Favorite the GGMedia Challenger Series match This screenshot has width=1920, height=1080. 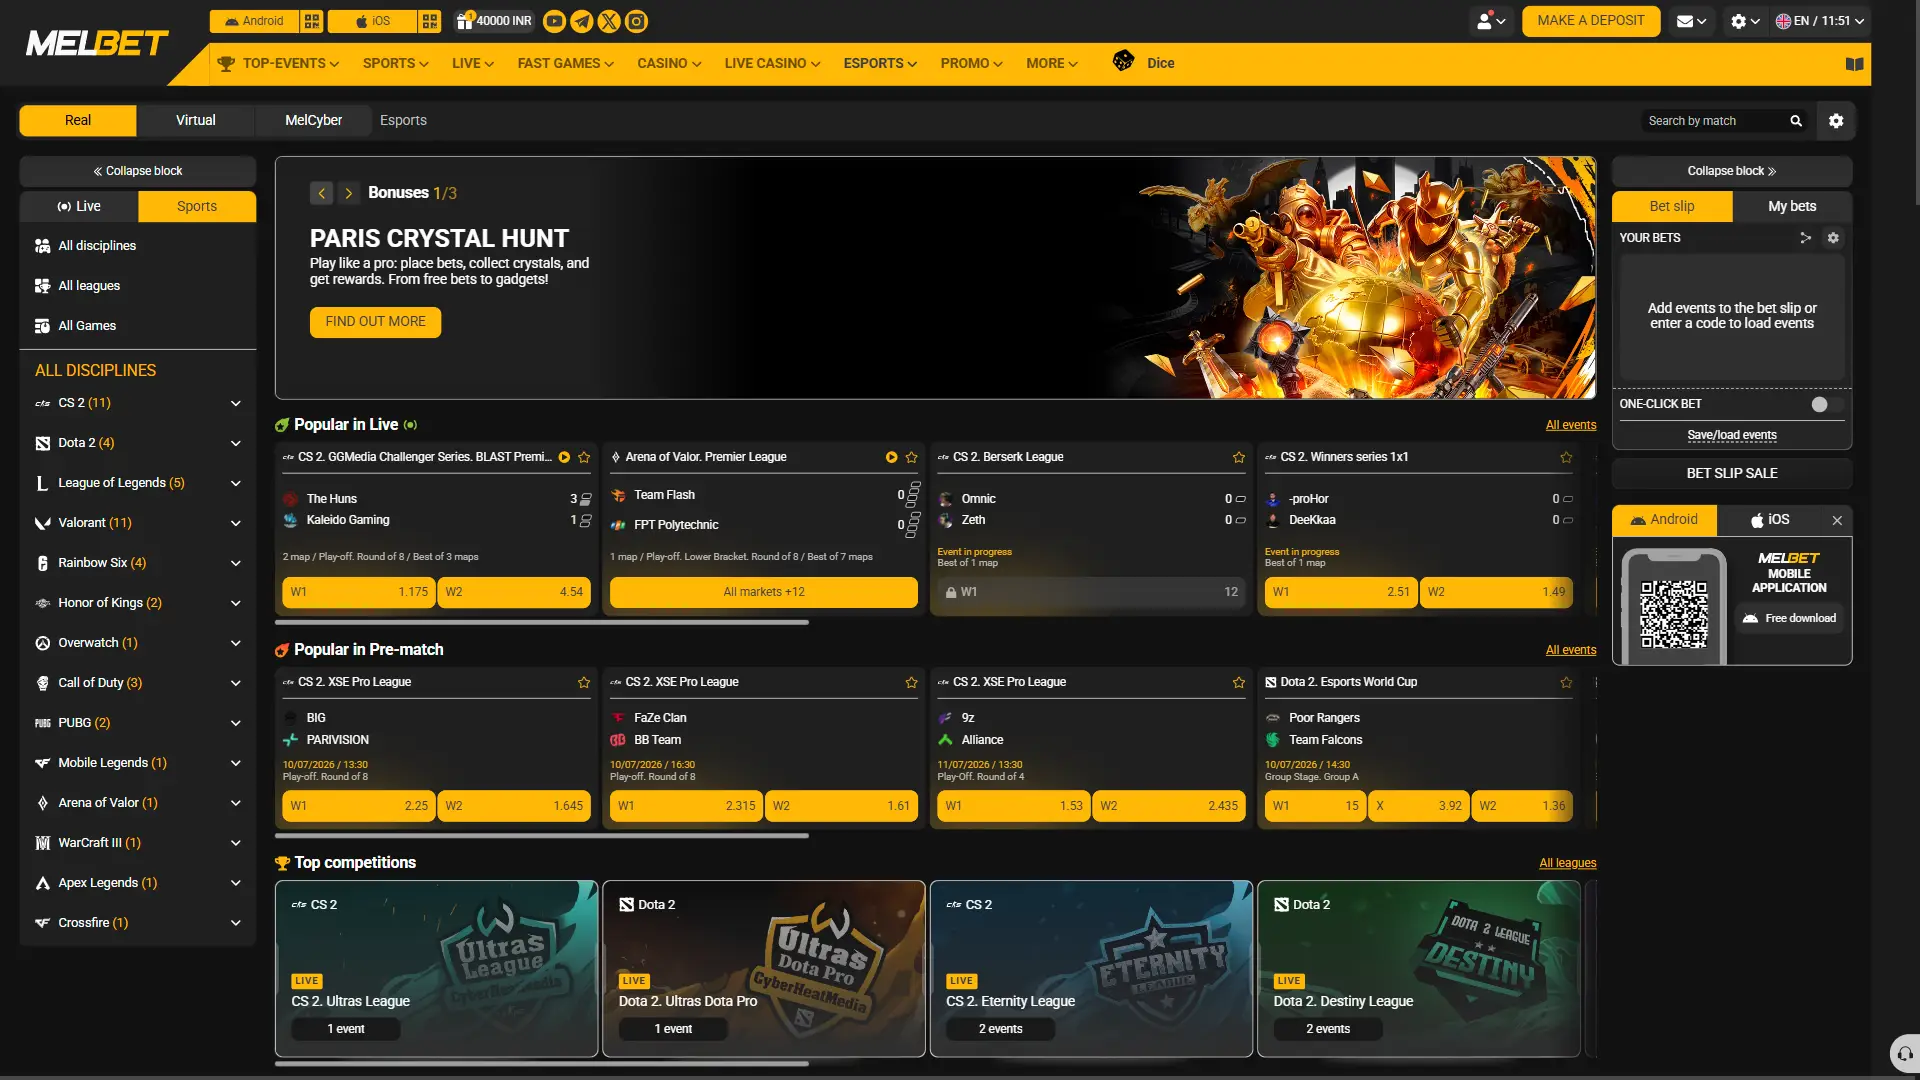pos(584,457)
